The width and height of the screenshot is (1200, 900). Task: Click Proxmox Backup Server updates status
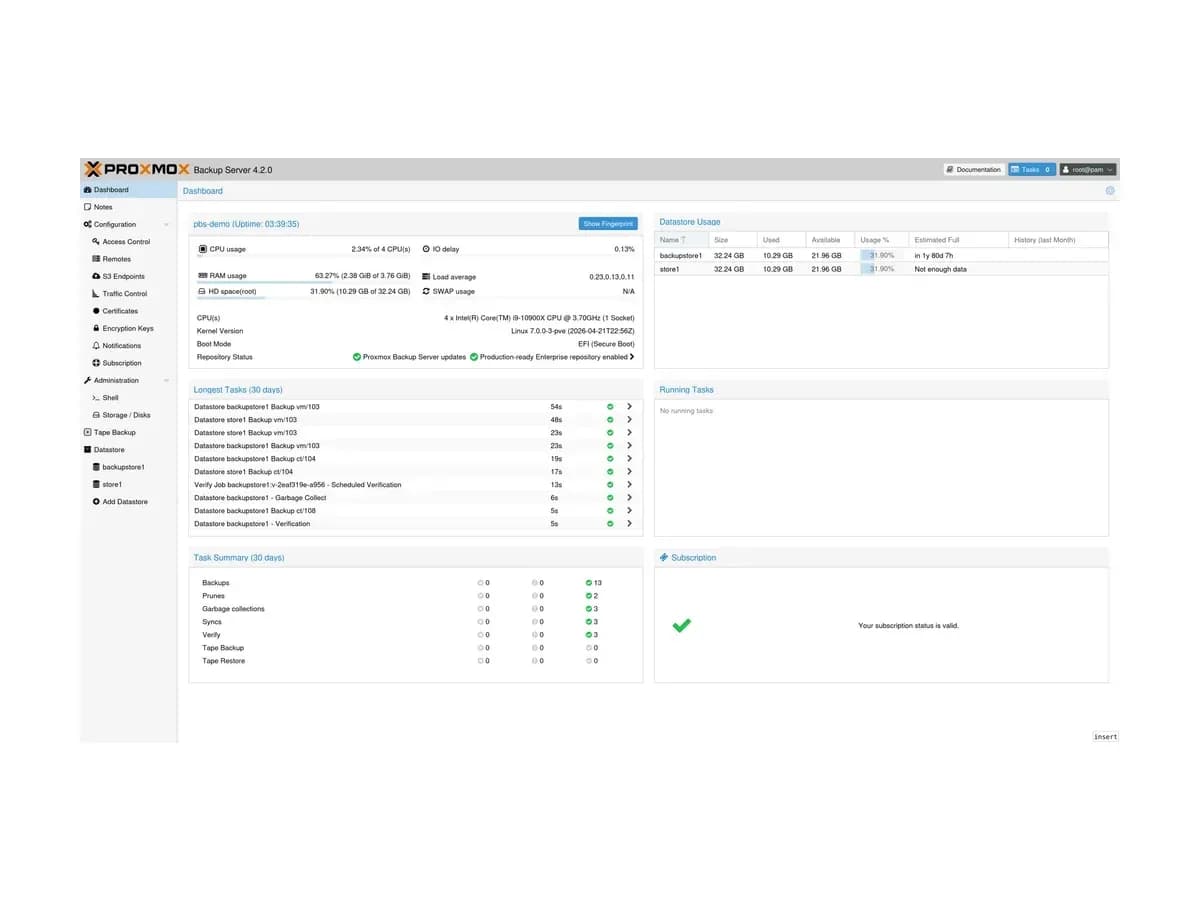pos(410,357)
